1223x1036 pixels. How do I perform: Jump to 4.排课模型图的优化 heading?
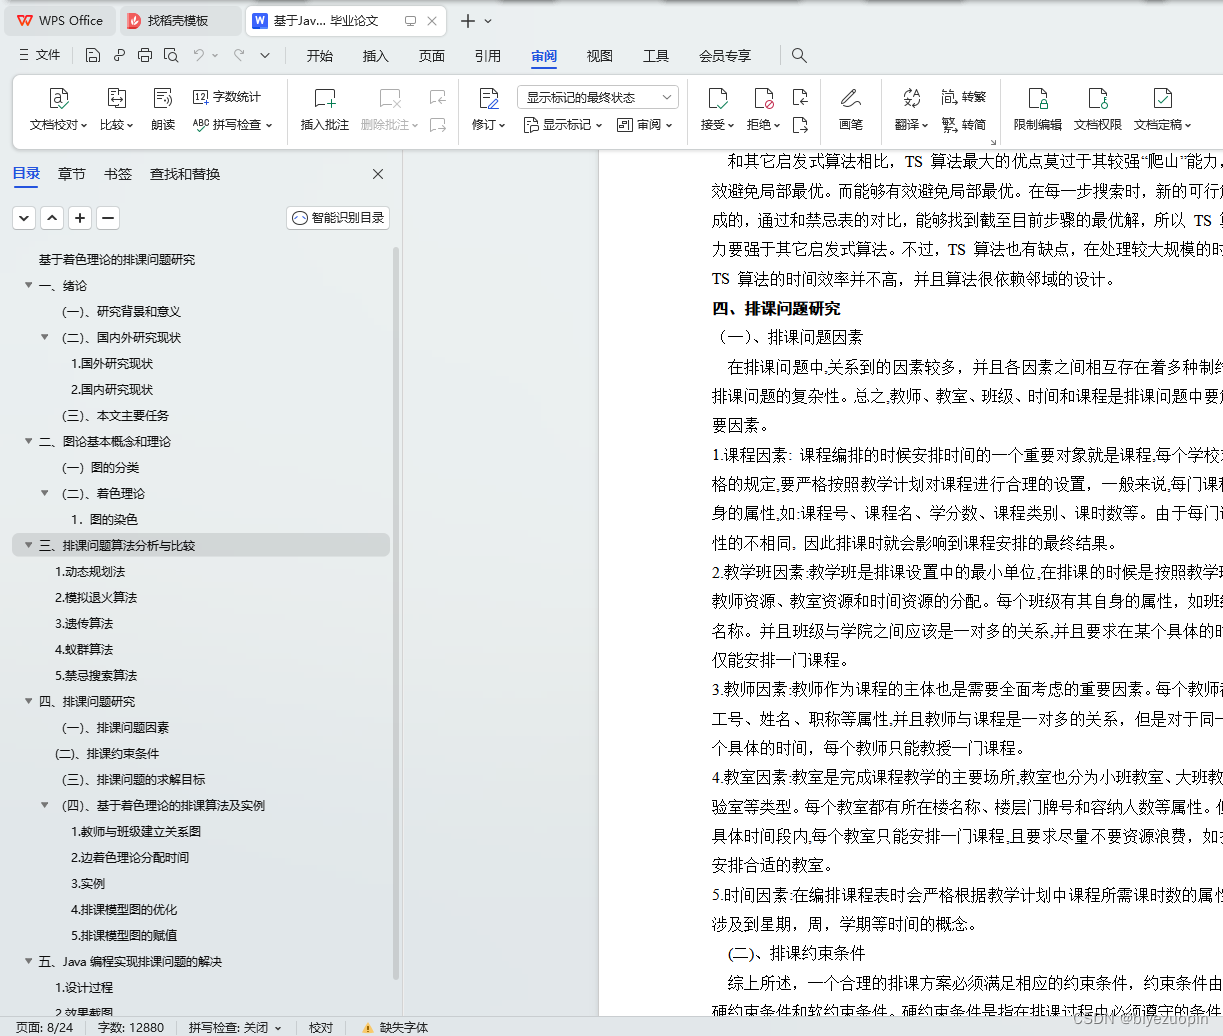[124, 909]
